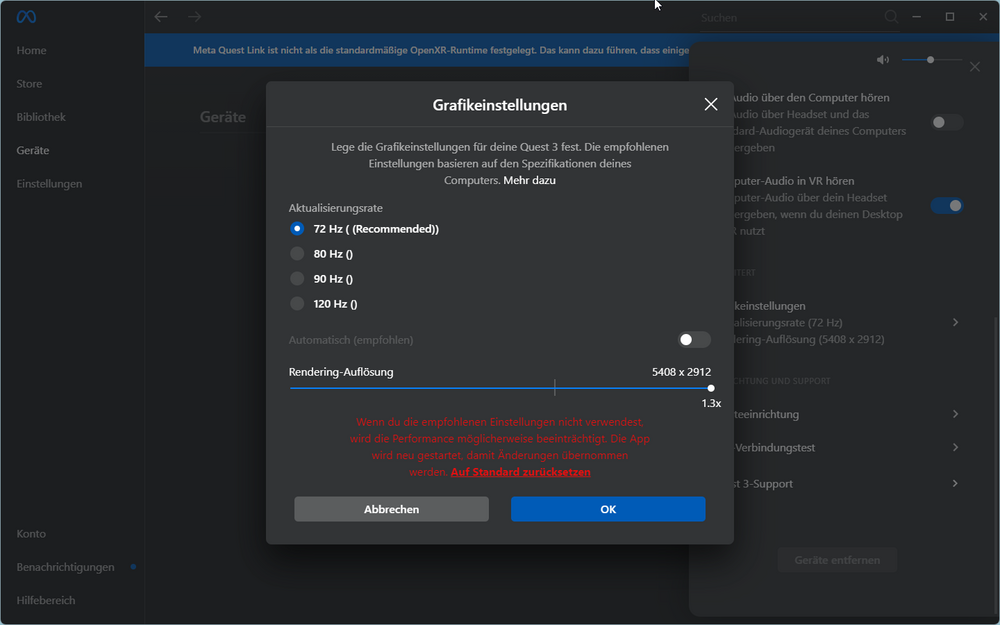Open Benachrichtigungen in the sidebar

[66, 567]
